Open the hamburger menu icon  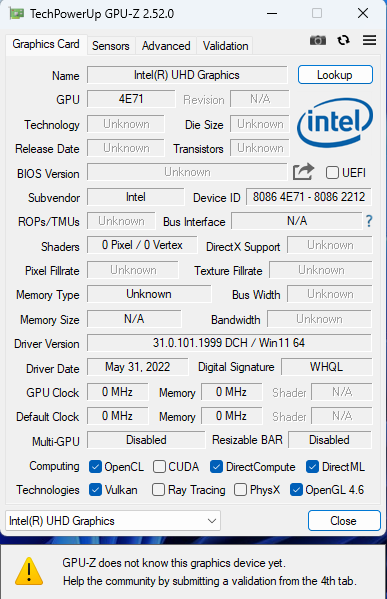[x=369, y=40]
